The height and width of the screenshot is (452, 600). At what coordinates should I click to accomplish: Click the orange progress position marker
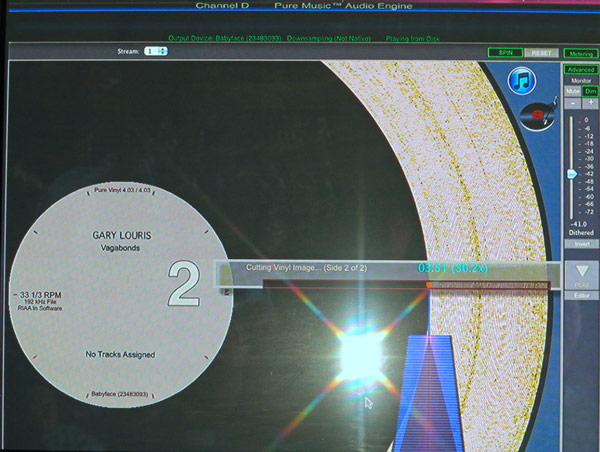[429, 285]
